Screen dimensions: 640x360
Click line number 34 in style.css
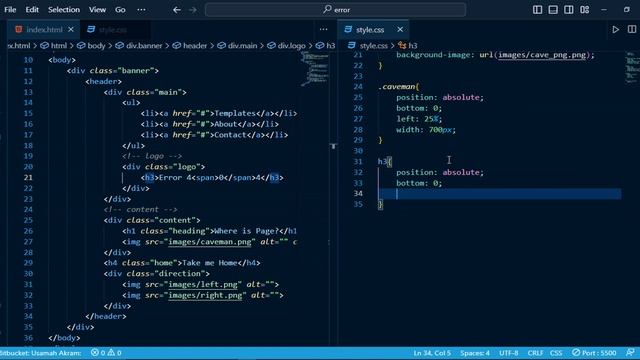(358, 193)
